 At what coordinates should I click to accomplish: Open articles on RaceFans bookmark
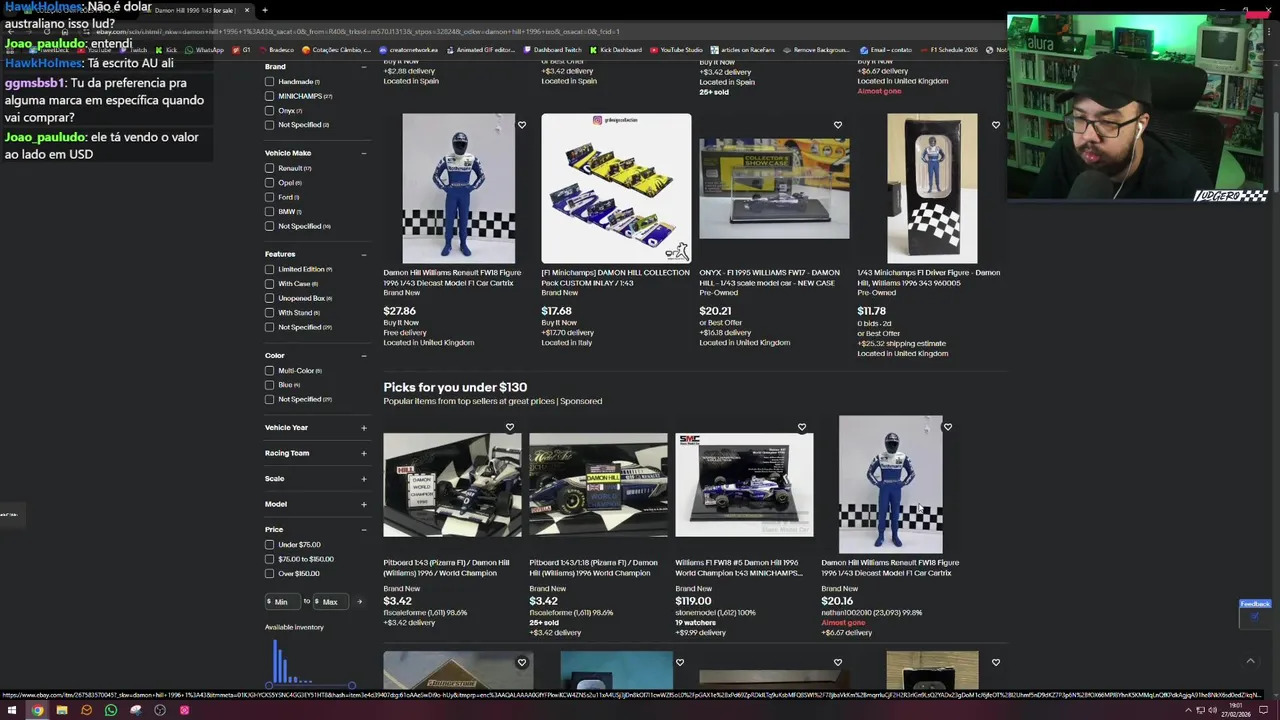pyautogui.click(x=743, y=50)
